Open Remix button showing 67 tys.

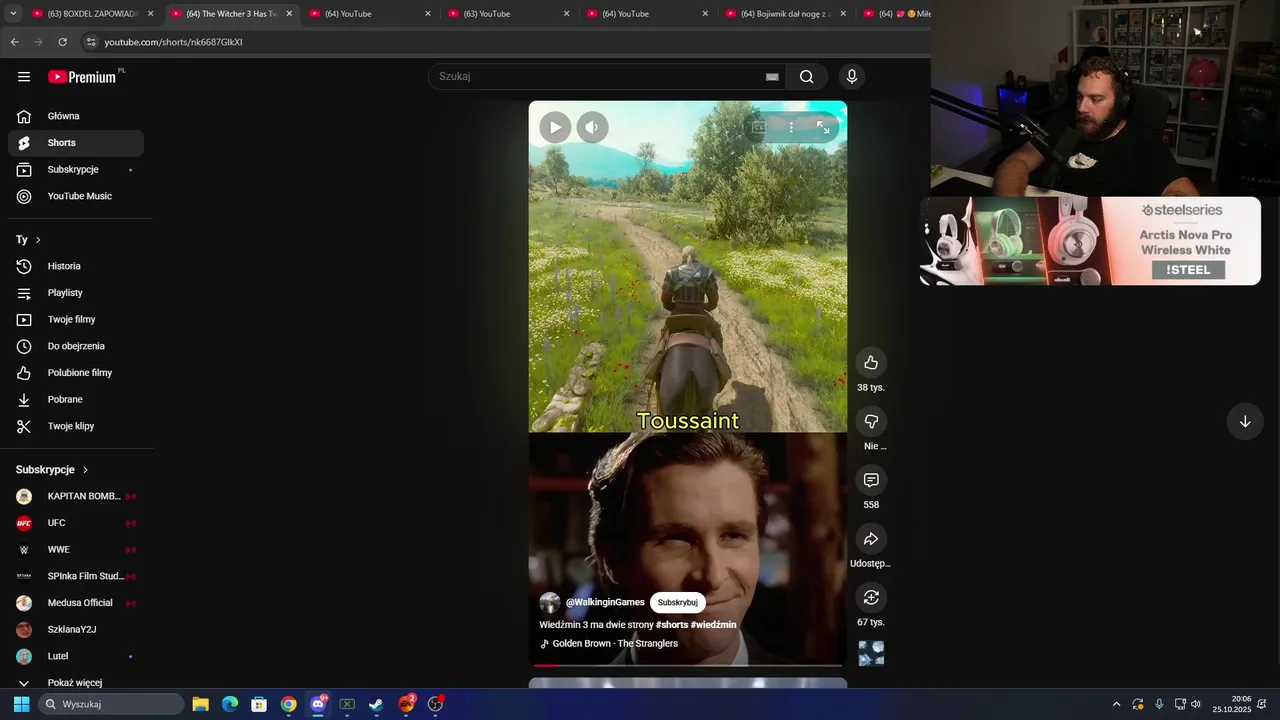[871, 598]
